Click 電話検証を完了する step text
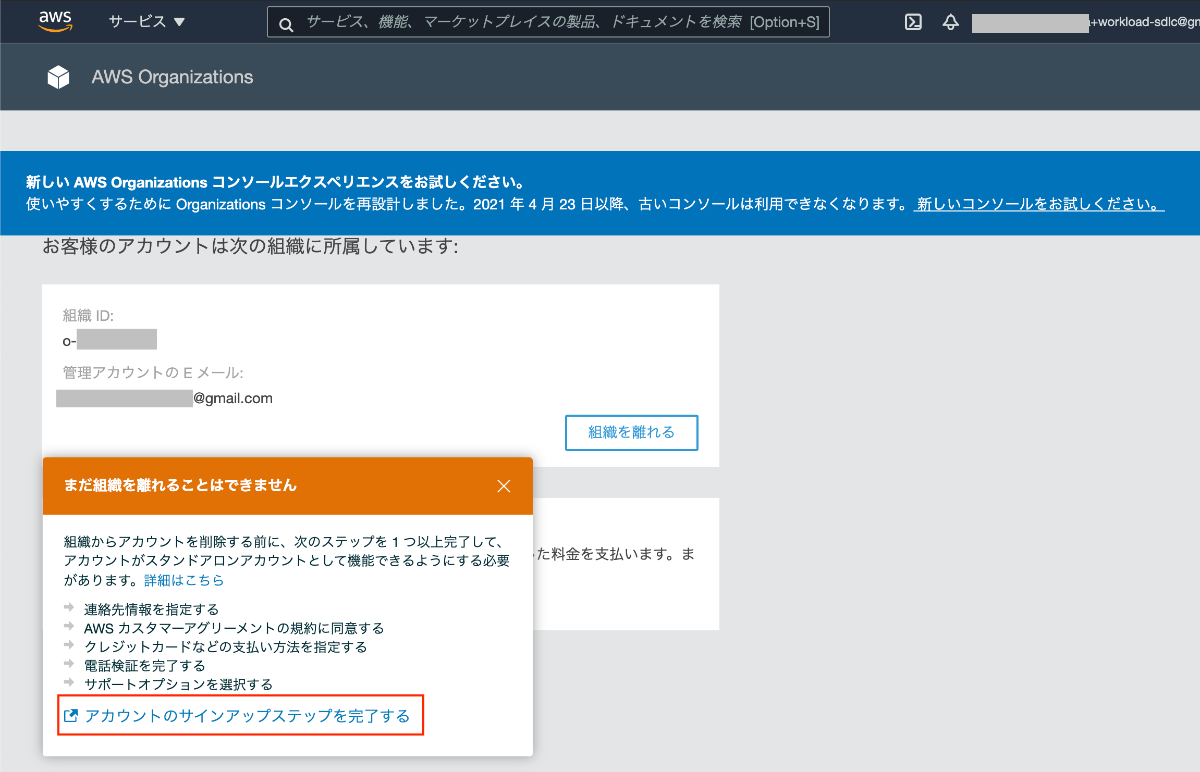1200x772 pixels. coord(145,666)
